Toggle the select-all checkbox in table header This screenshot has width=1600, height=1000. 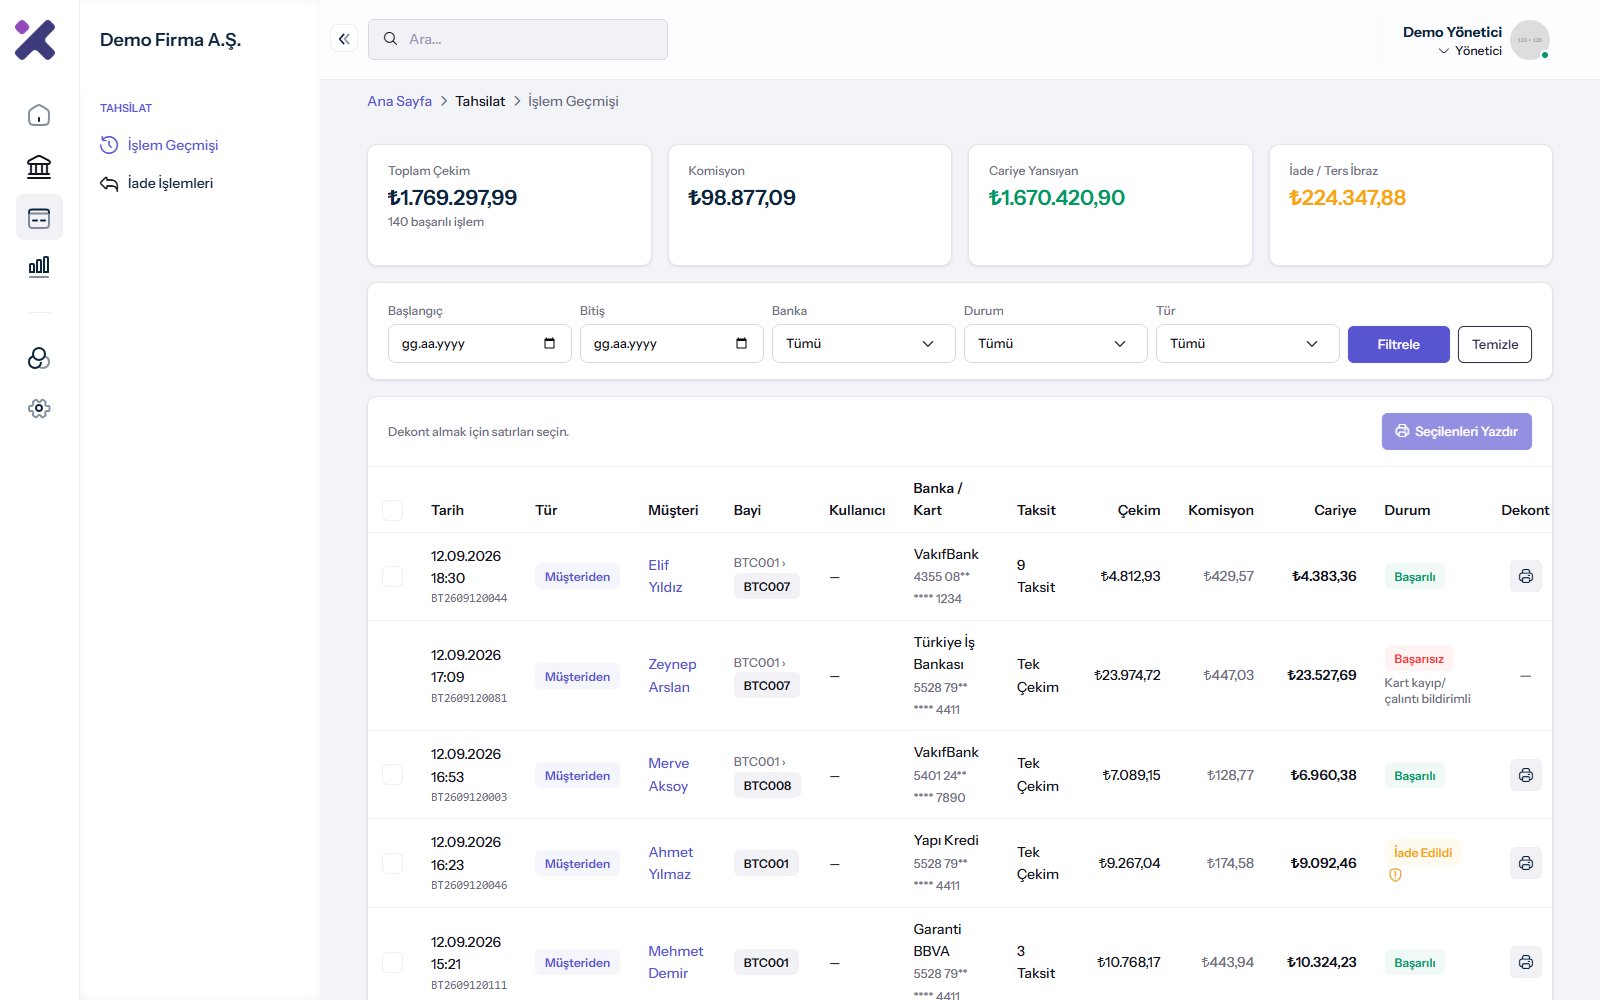[x=393, y=510]
